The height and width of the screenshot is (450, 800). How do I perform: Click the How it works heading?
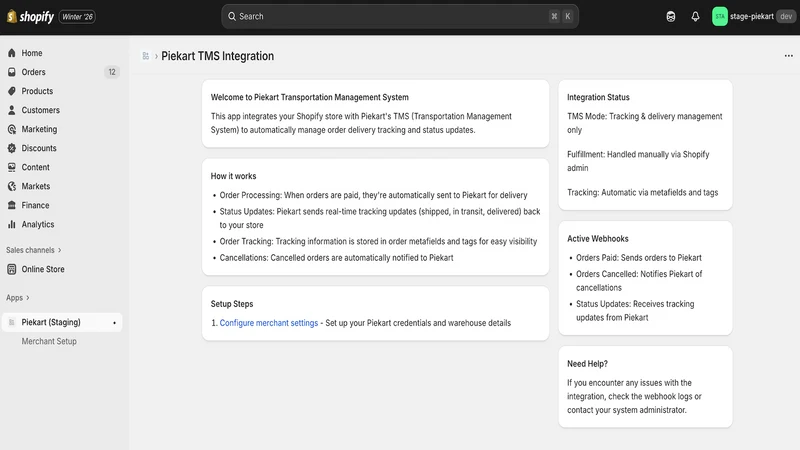(233, 176)
